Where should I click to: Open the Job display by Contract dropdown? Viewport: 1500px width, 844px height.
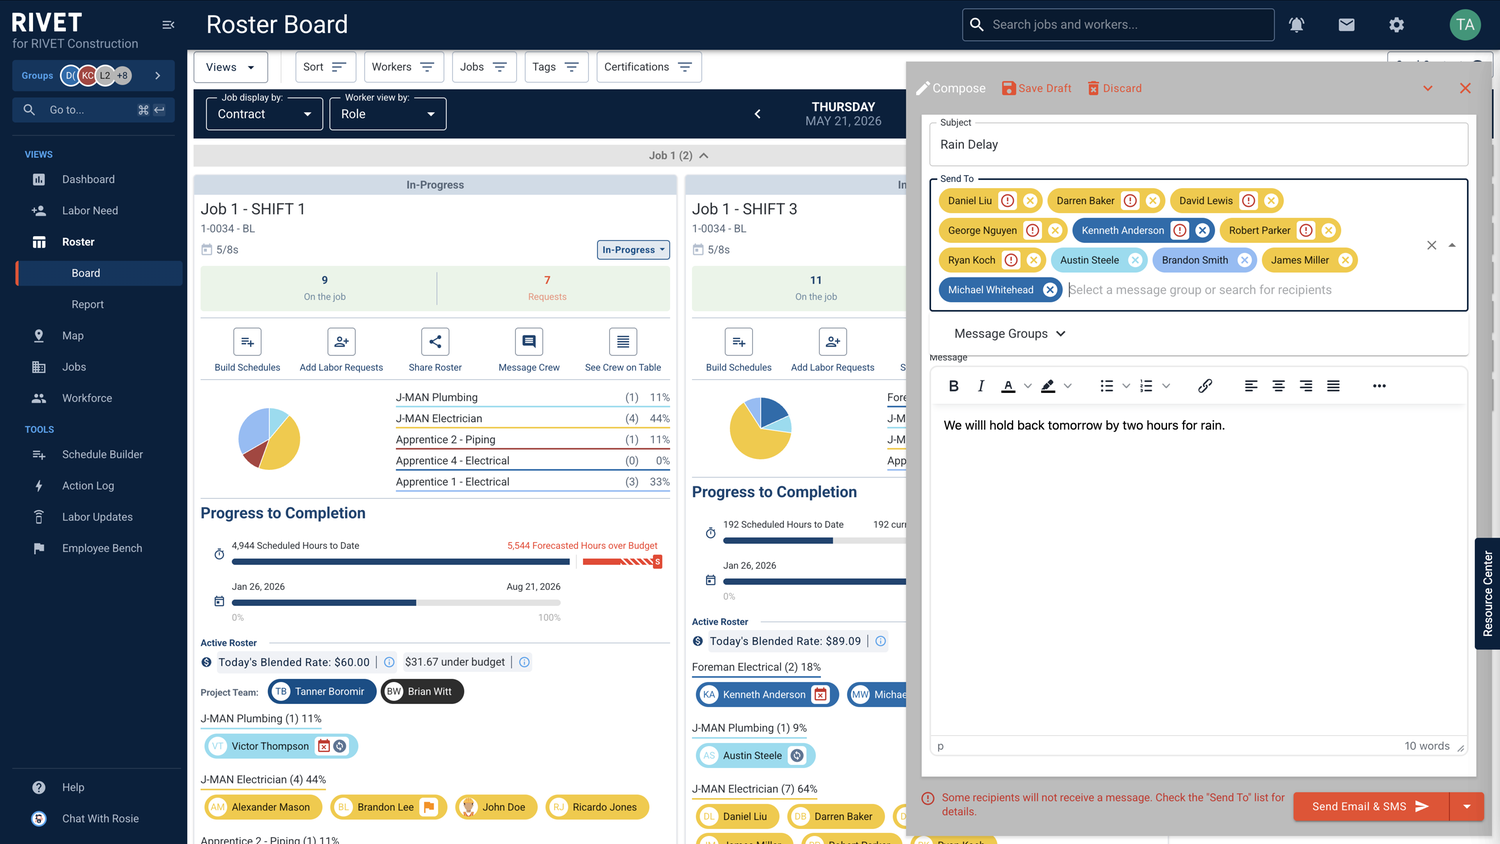(x=264, y=114)
